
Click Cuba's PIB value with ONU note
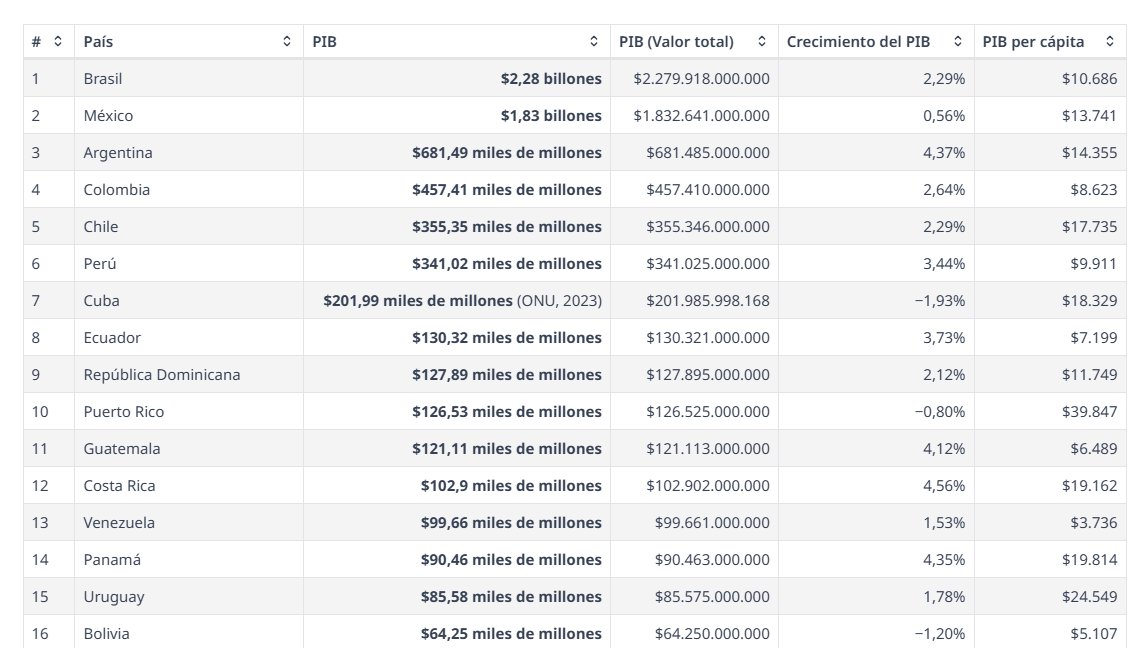click(x=463, y=300)
